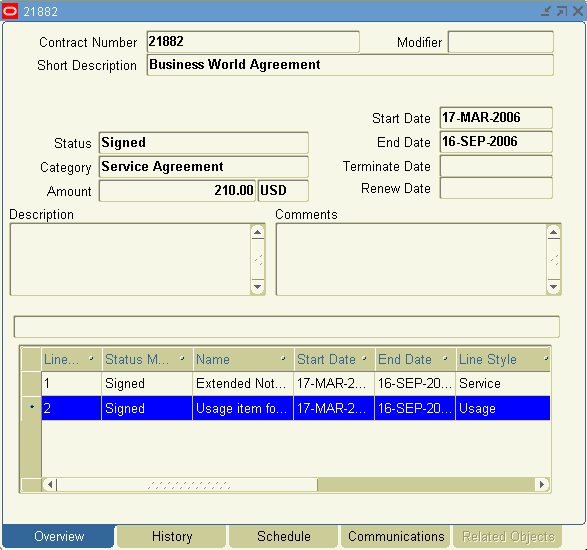Image resolution: width=587 pixels, height=550 pixels.
Task: Click the End Date field 16-SEP-2006
Action: 496,142
